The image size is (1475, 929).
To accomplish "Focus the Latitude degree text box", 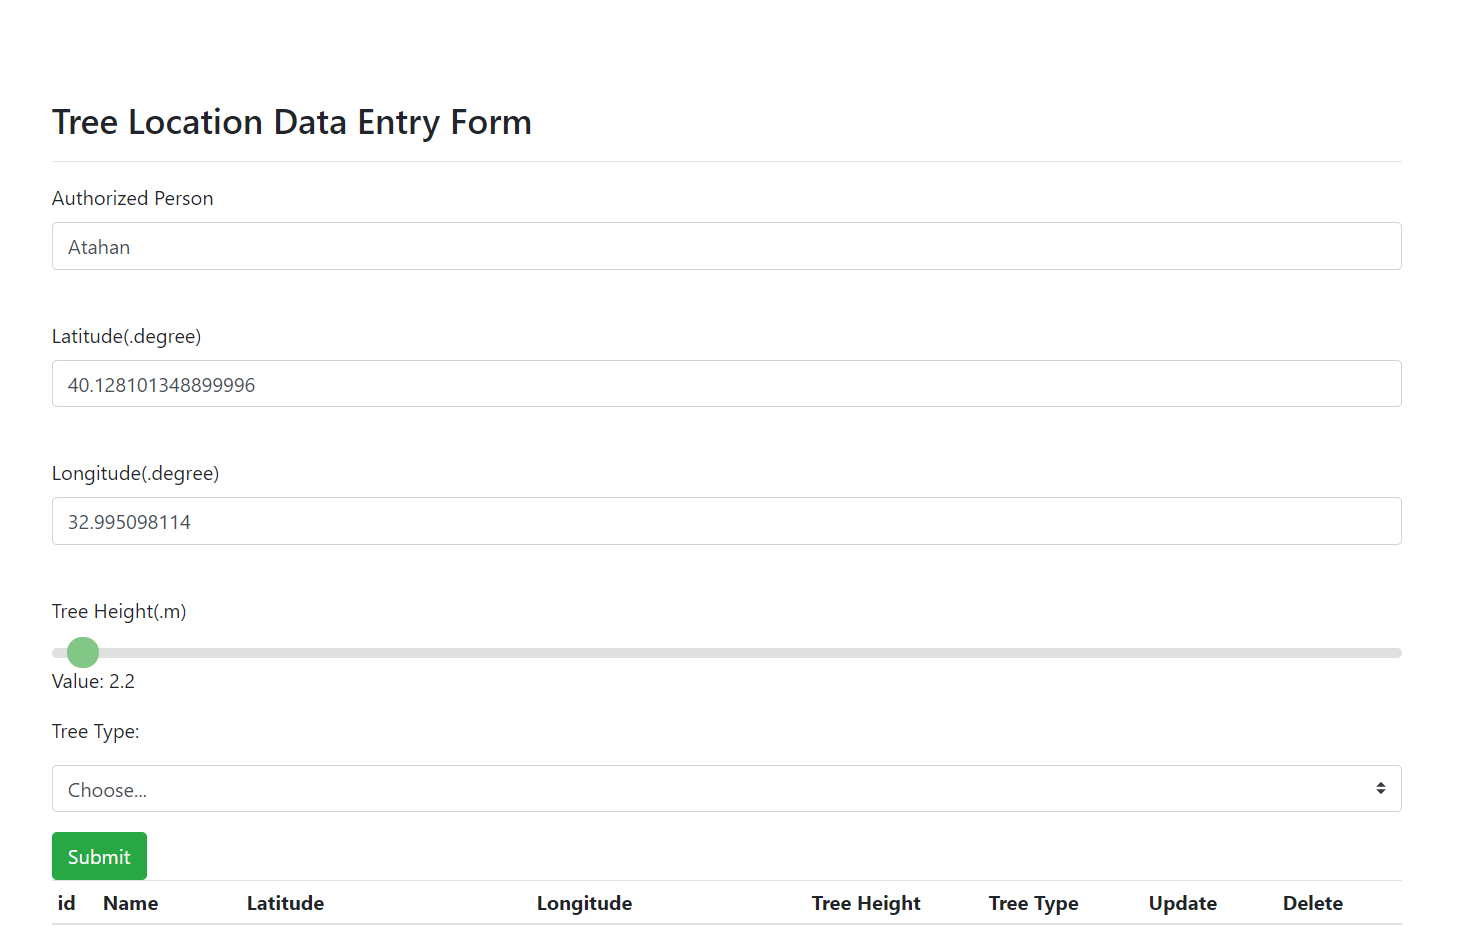I will pos(726,384).
